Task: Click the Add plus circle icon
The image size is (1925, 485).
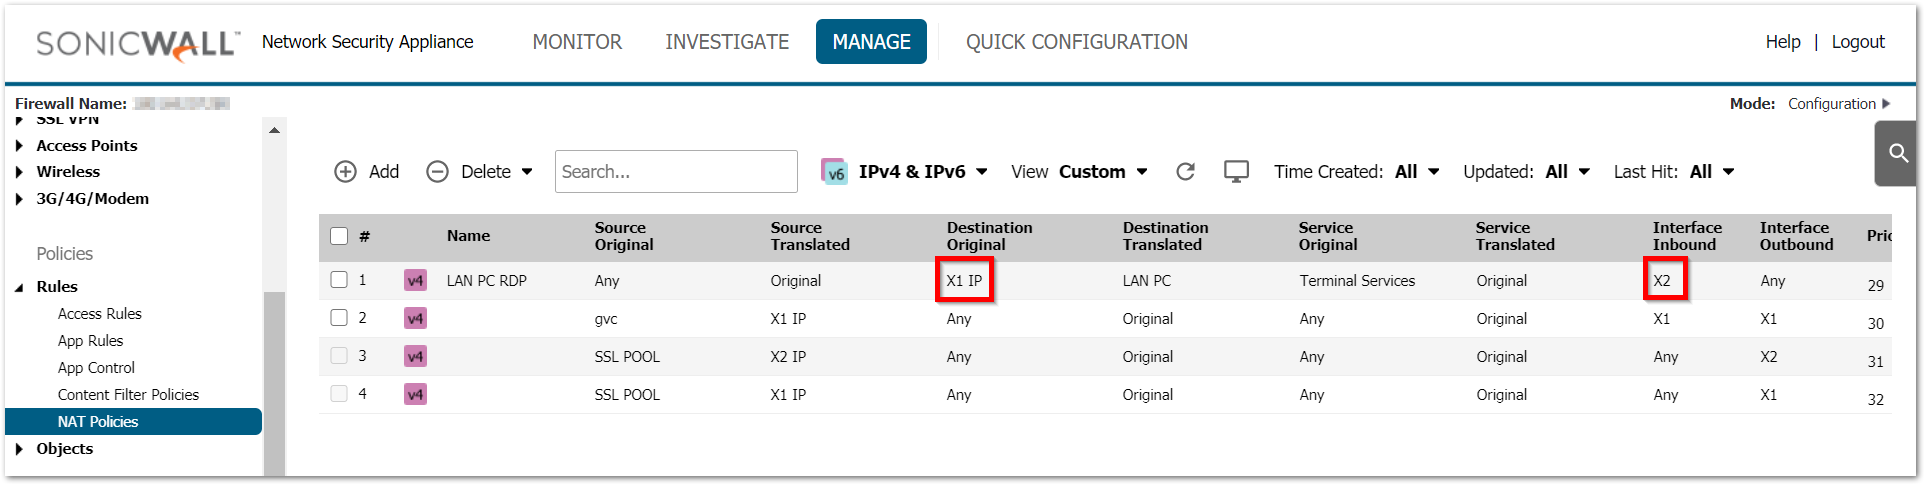Action: pos(345,172)
